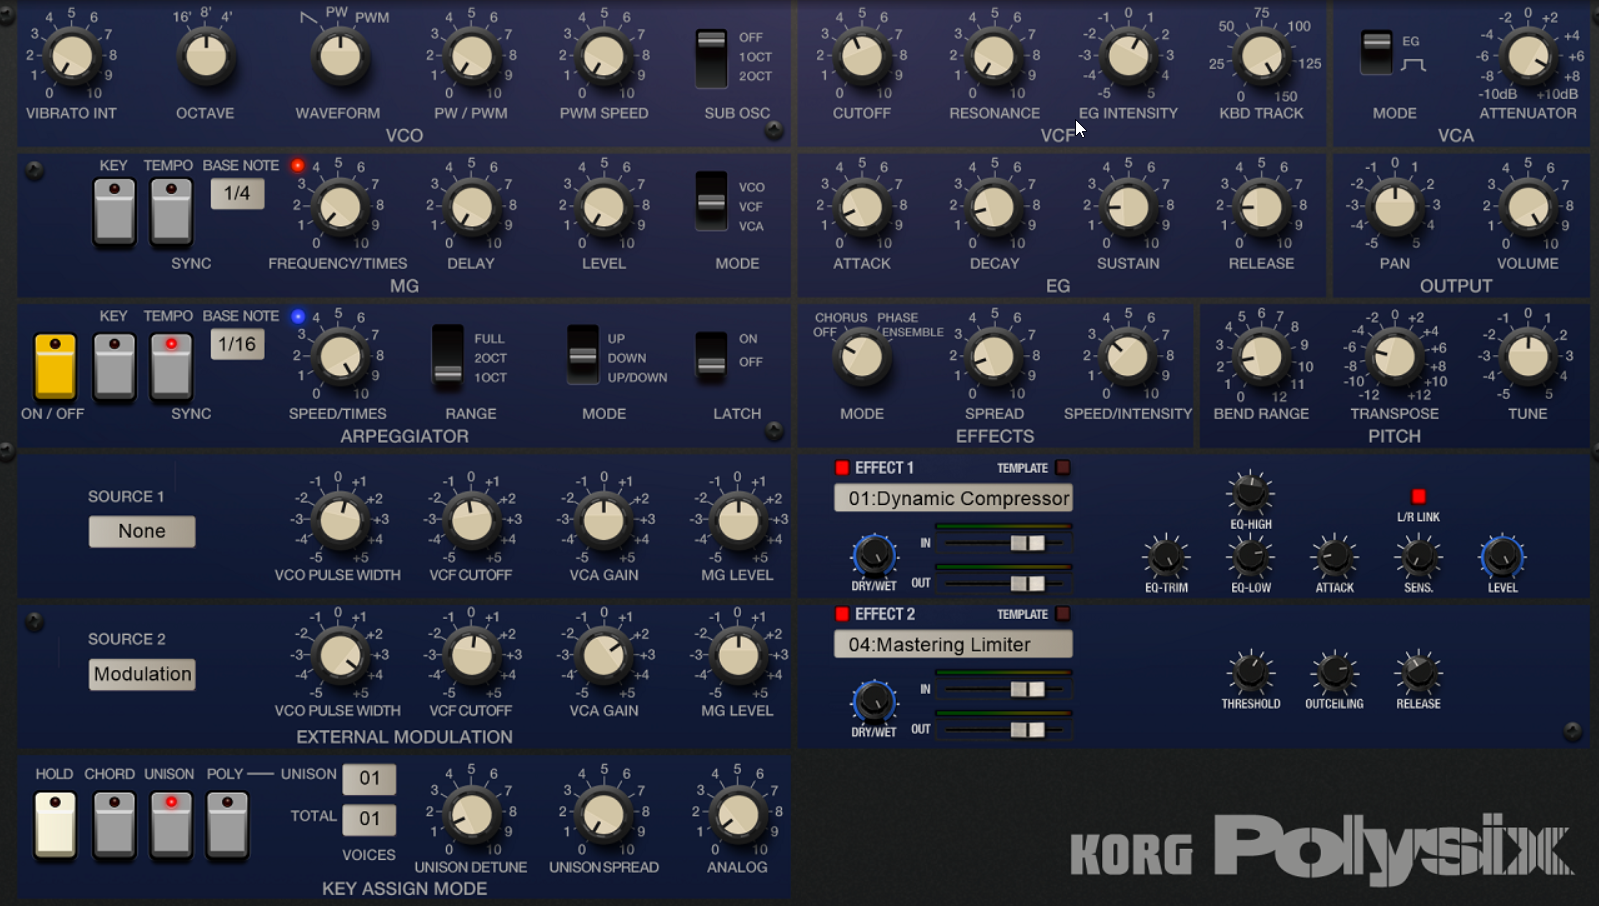The width and height of the screenshot is (1599, 906).
Task: Toggle the Effect 1 on/off red LED
Action: pos(842,467)
